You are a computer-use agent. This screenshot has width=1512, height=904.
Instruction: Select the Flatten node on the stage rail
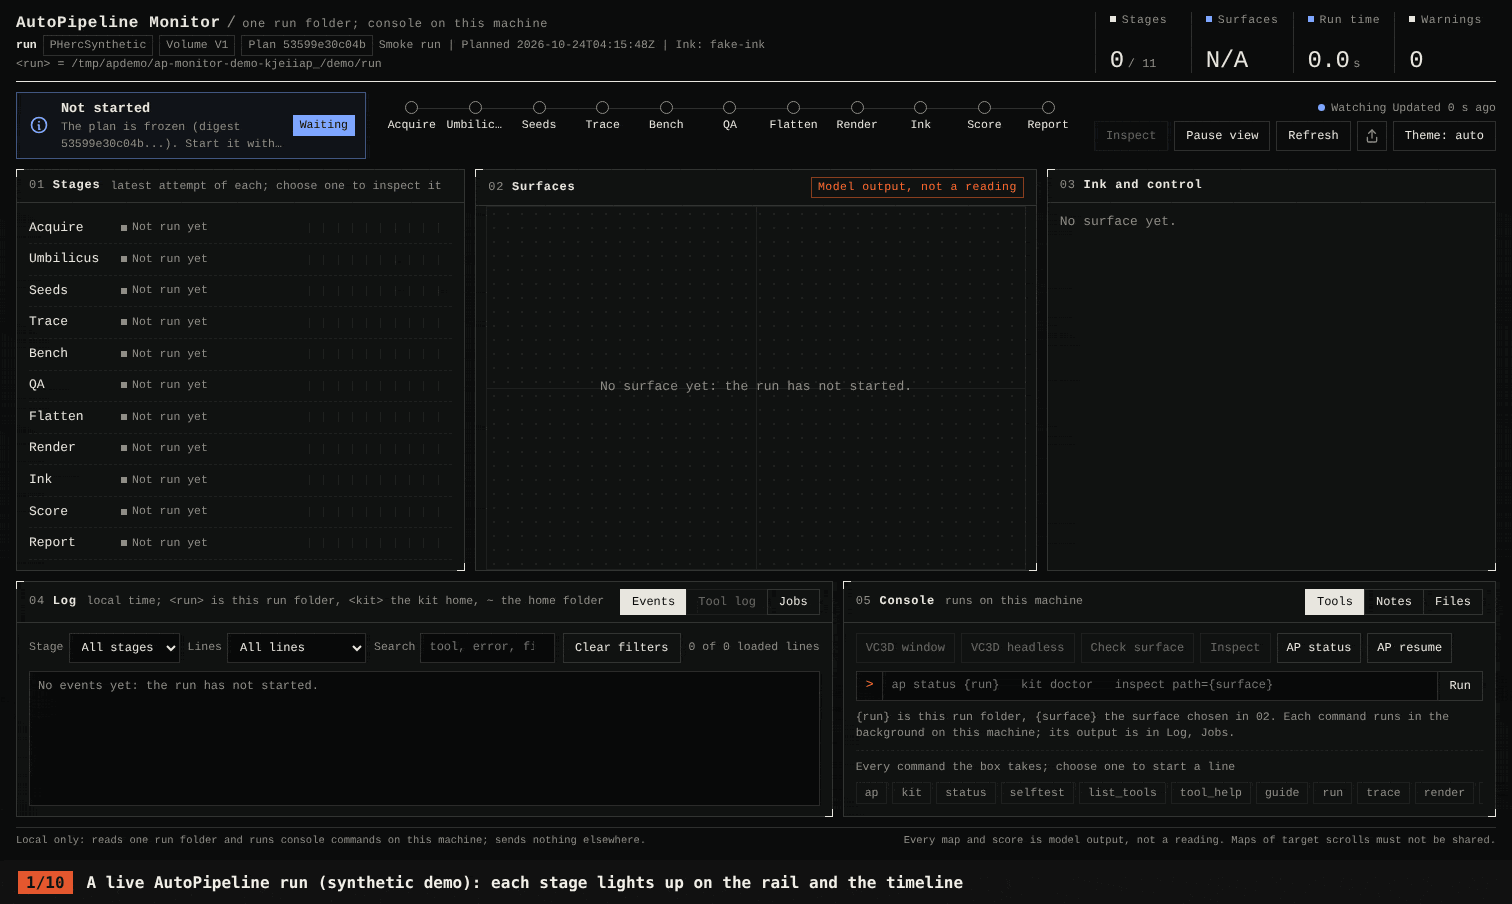coord(793,108)
